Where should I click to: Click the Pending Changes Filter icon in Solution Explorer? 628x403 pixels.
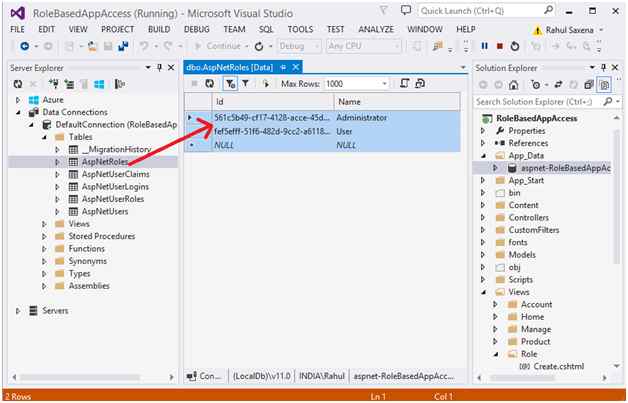pos(536,85)
